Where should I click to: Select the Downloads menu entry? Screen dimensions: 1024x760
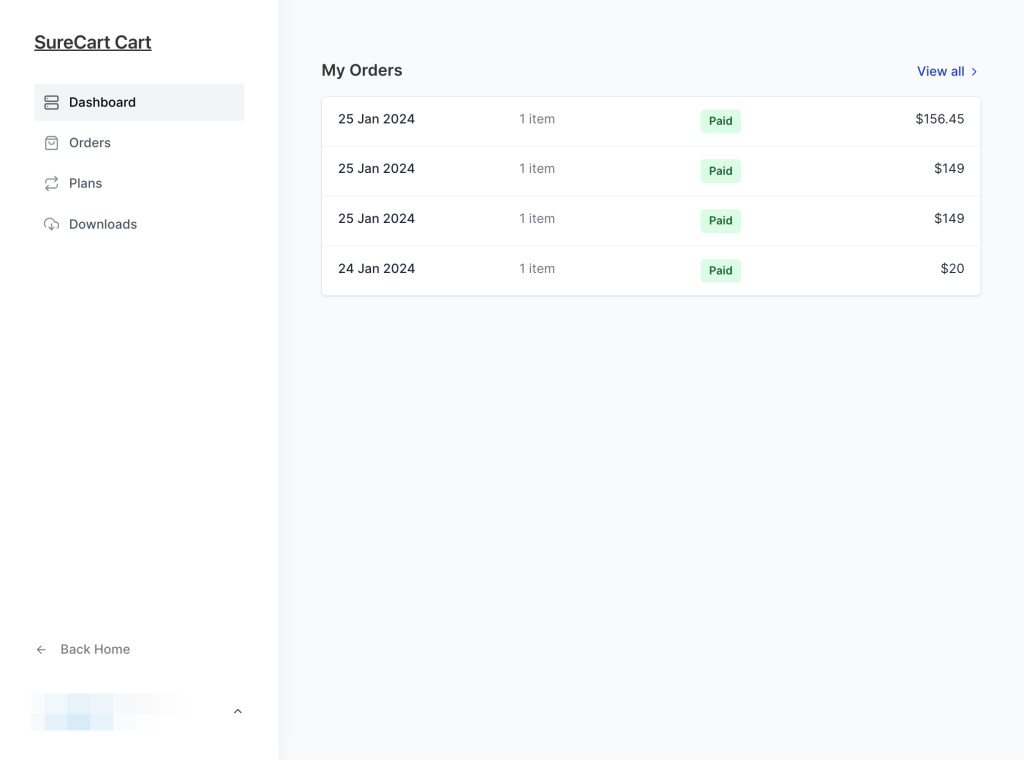[x=102, y=224]
